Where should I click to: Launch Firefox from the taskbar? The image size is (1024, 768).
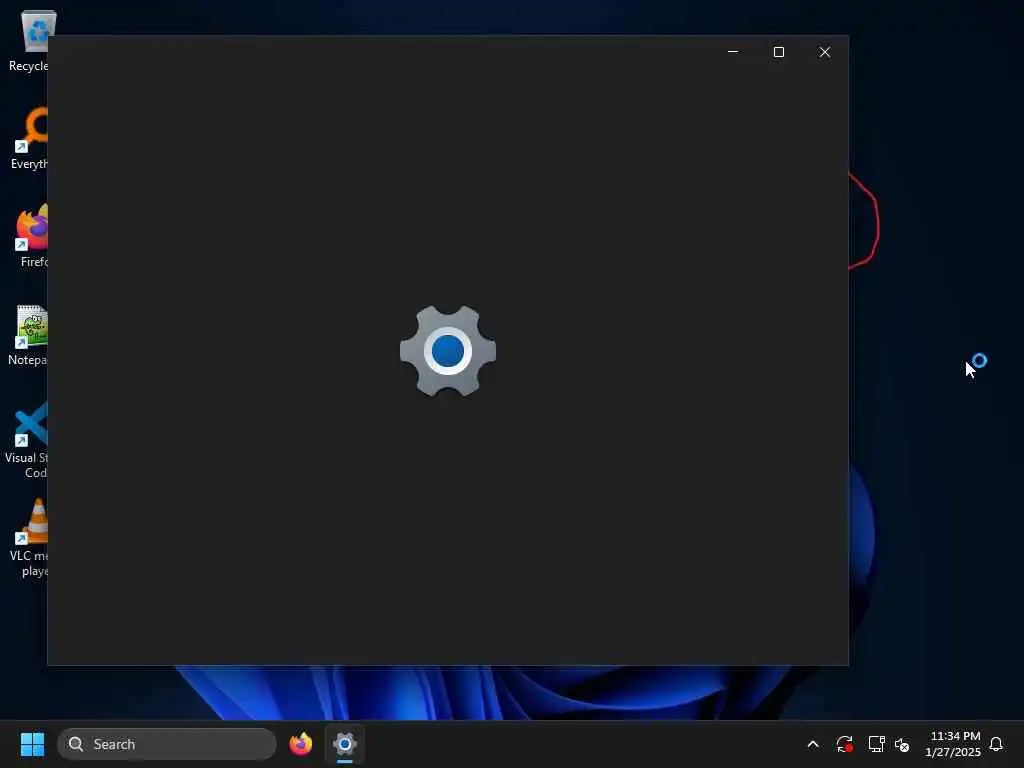coord(300,744)
